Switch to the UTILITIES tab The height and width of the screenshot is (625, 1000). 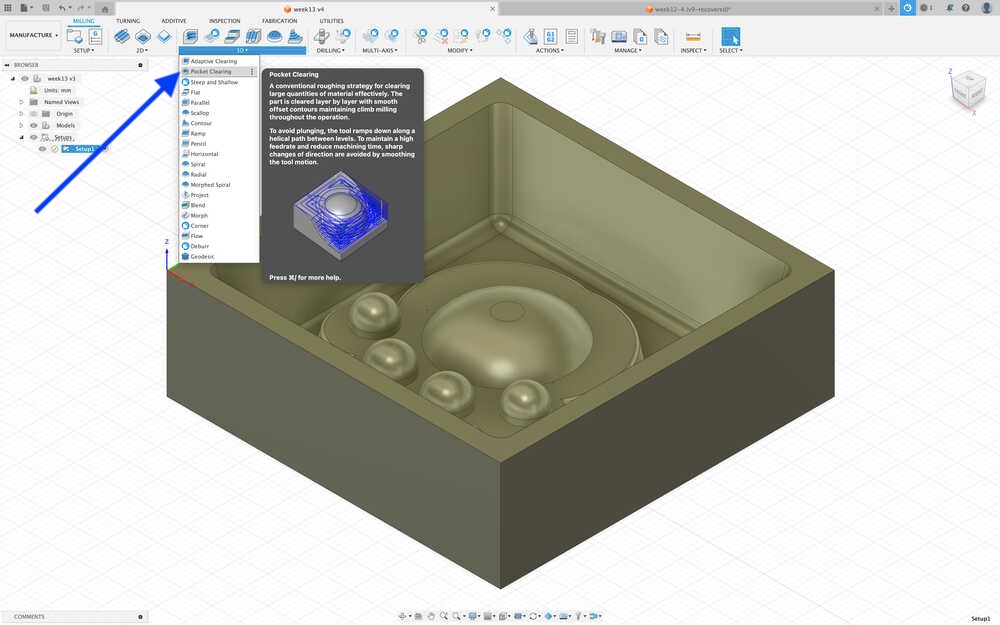point(331,21)
